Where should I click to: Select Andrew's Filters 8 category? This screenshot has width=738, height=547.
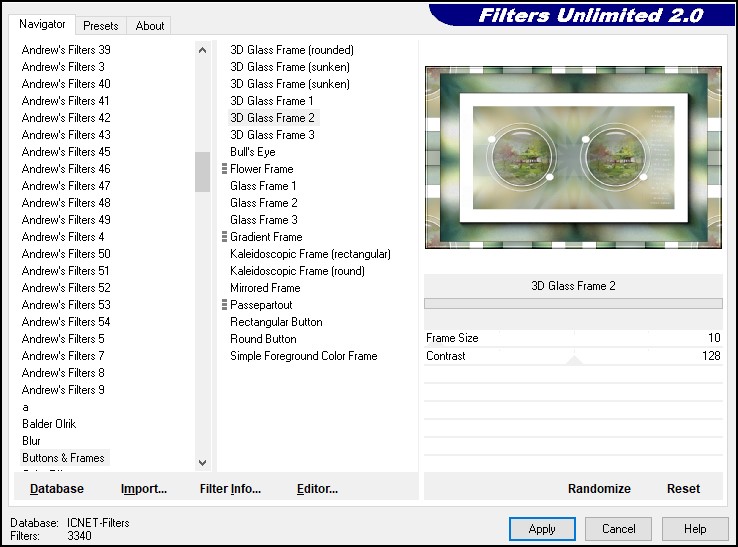(x=63, y=373)
